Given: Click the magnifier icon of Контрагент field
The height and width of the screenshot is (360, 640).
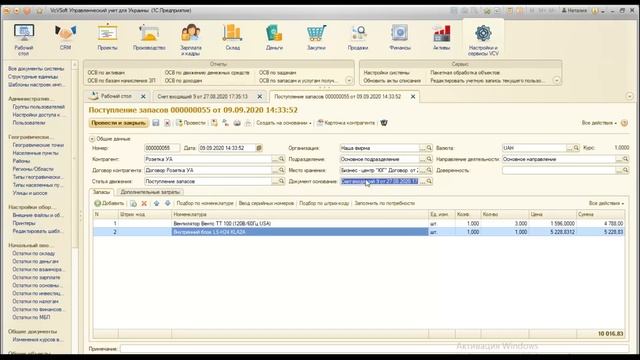Looking at the screenshot, I should pyautogui.click(x=281, y=159).
